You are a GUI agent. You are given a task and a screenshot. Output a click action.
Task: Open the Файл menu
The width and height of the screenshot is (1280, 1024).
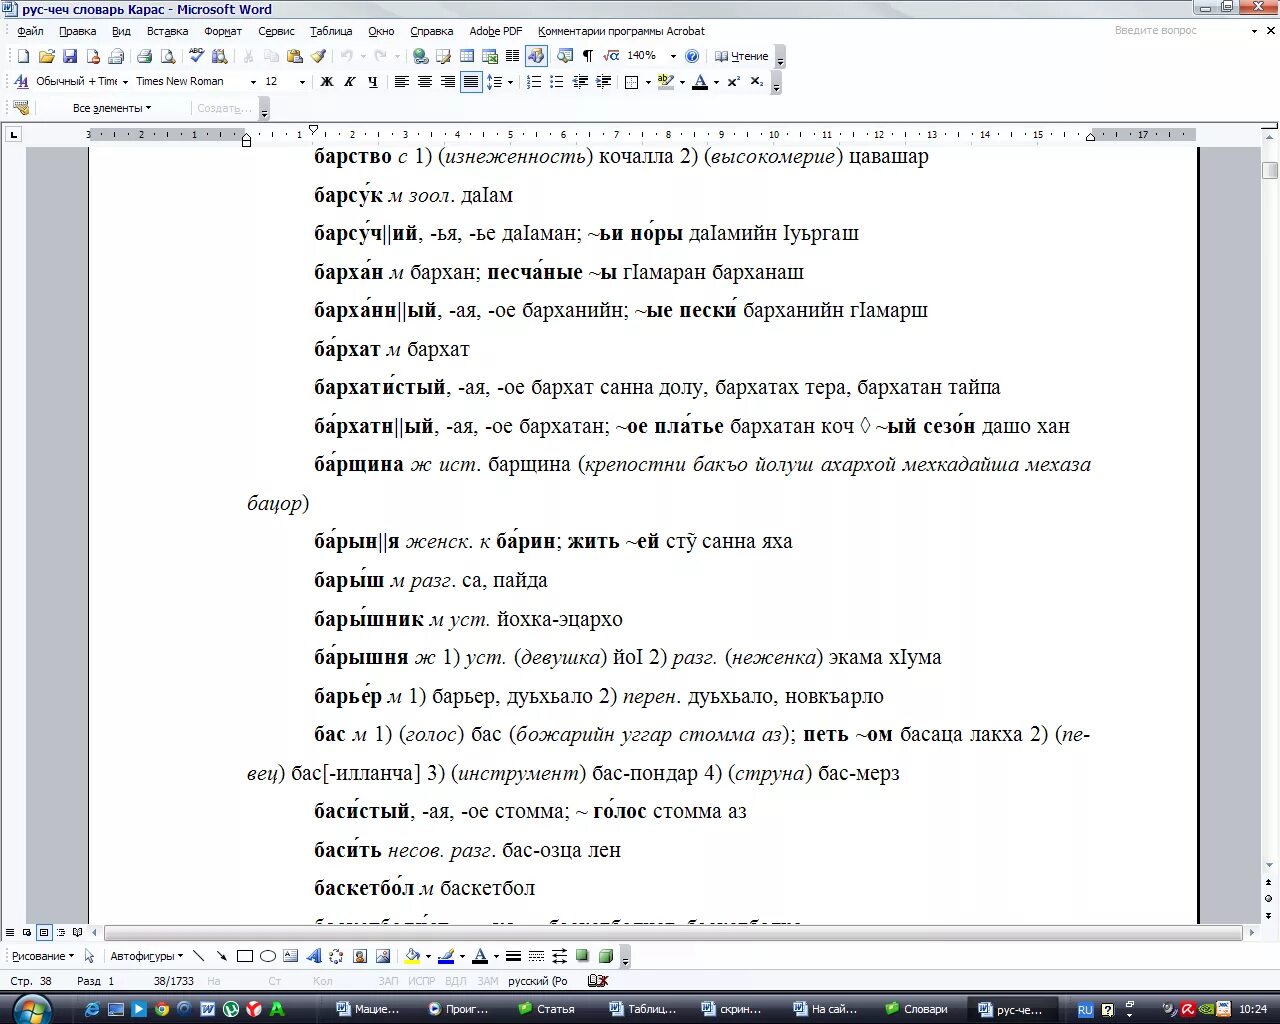(x=30, y=31)
